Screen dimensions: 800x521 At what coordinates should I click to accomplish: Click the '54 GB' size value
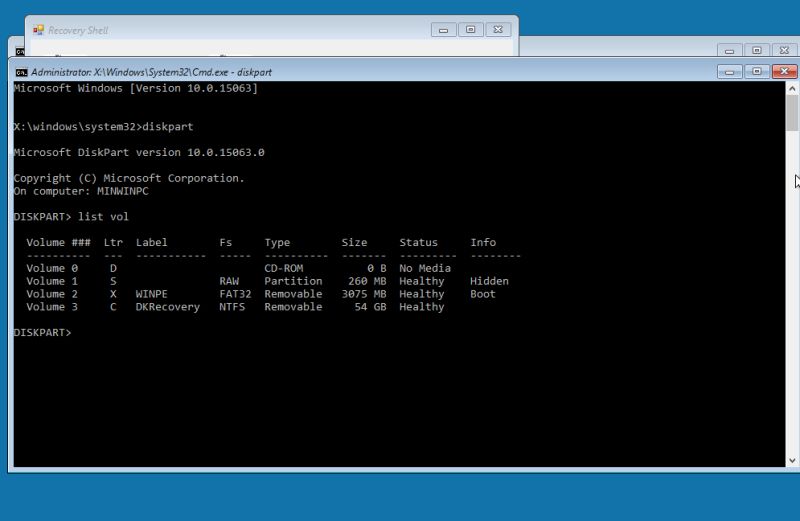[x=370, y=307]
